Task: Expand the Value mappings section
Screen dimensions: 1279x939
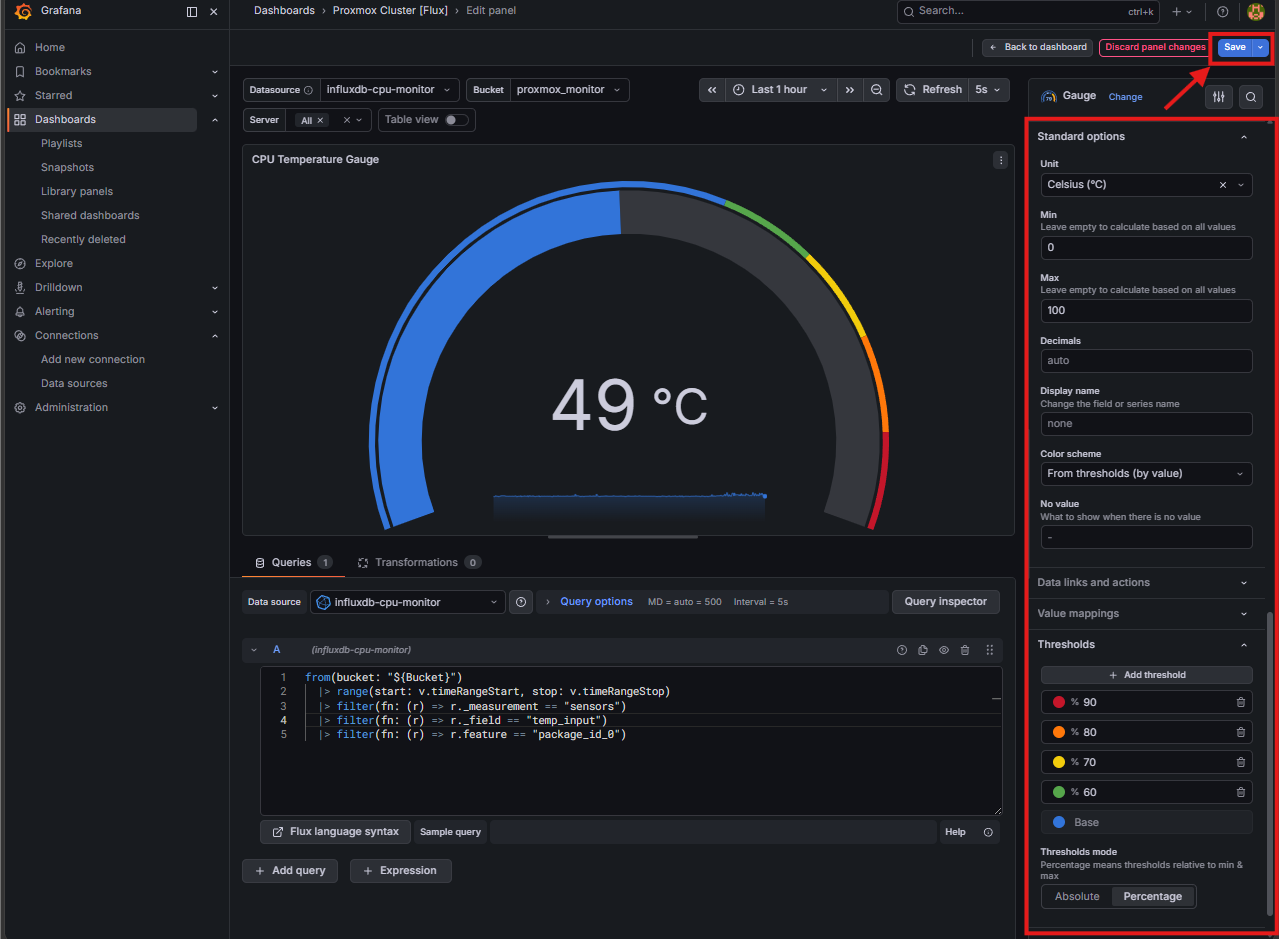Action: coord(1146,613)
